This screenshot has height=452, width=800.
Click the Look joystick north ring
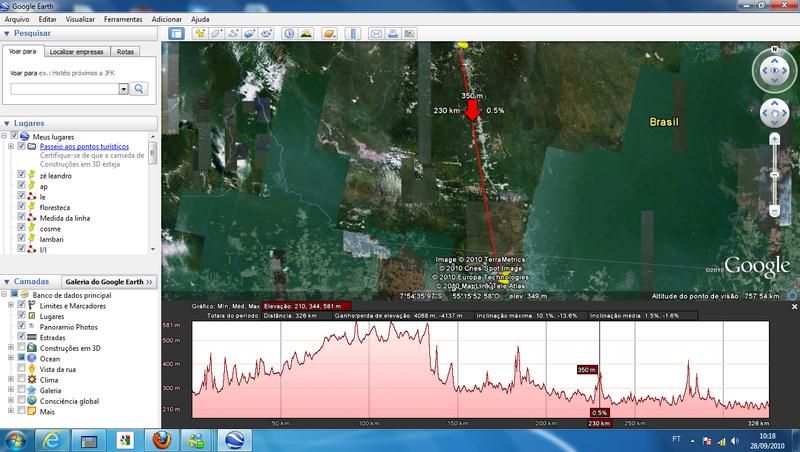click(774, 49)
